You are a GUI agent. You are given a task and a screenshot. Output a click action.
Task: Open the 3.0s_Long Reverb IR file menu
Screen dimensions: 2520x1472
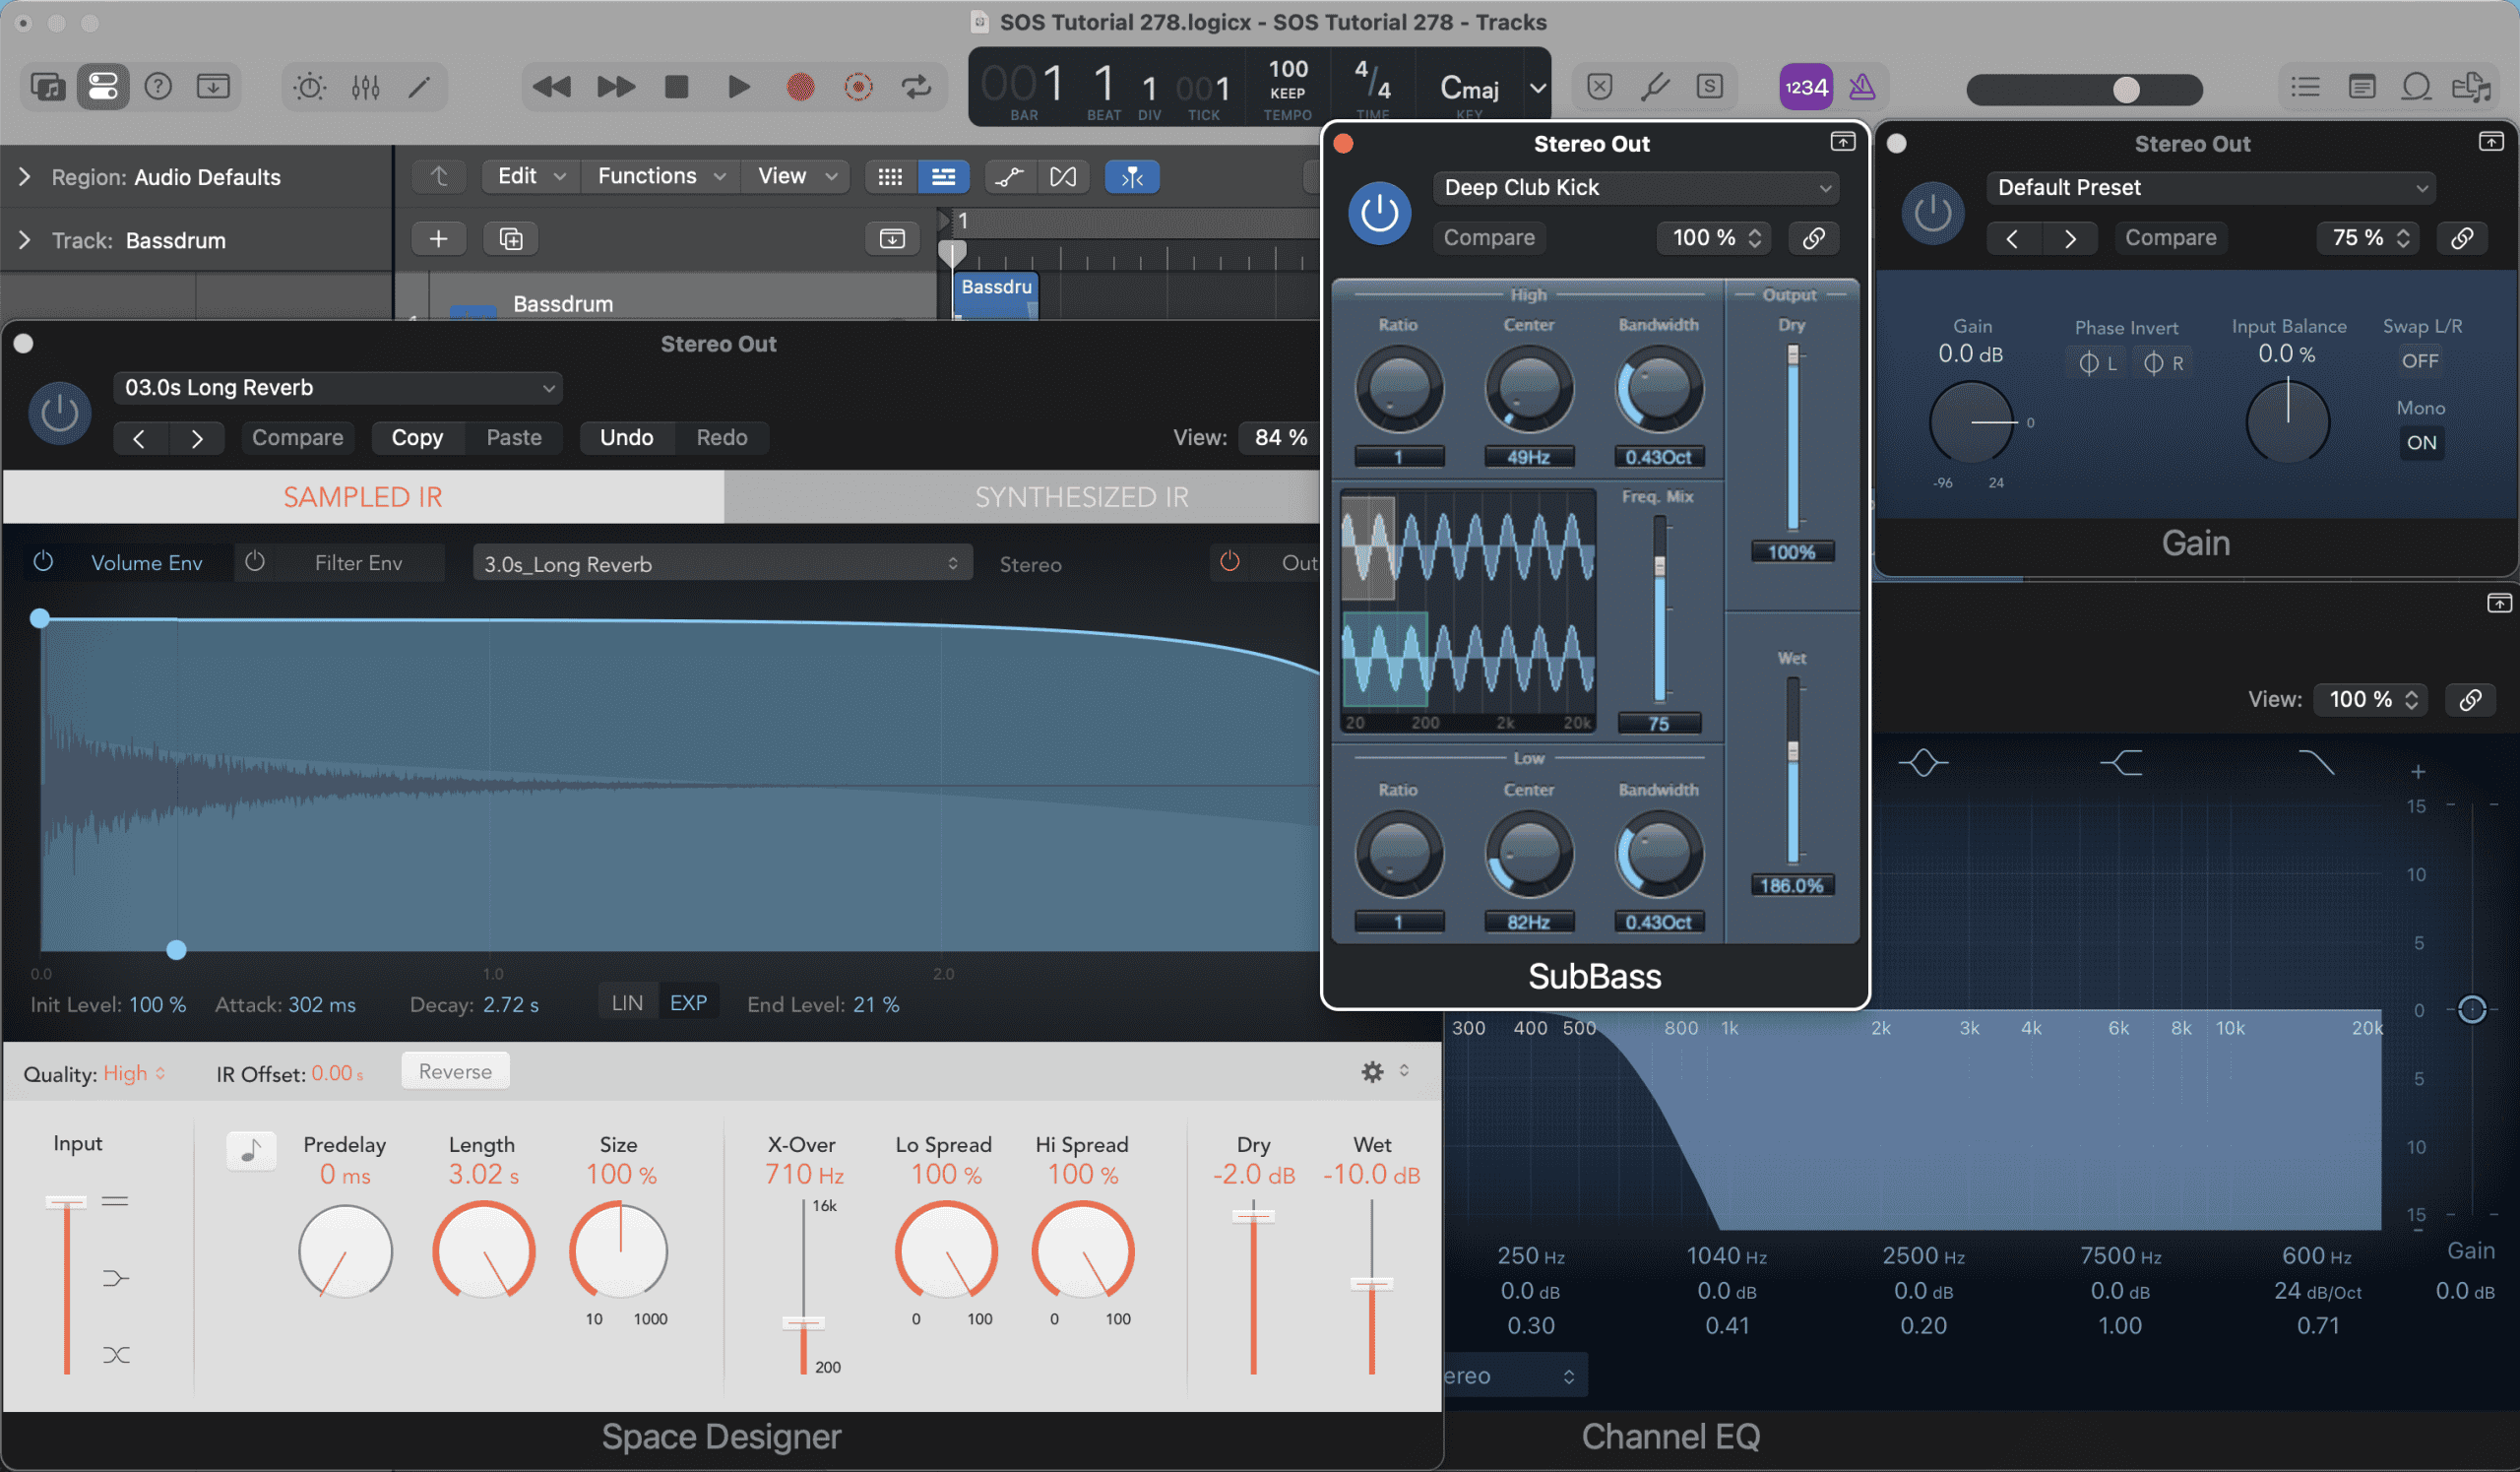720,564
